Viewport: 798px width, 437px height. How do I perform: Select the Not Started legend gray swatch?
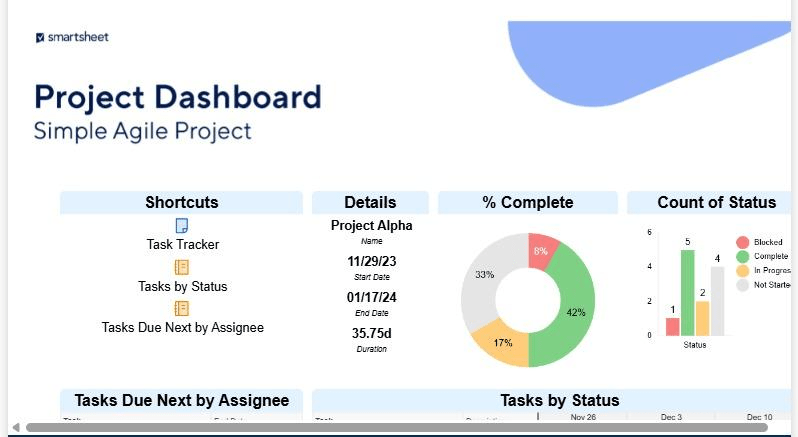743,285
